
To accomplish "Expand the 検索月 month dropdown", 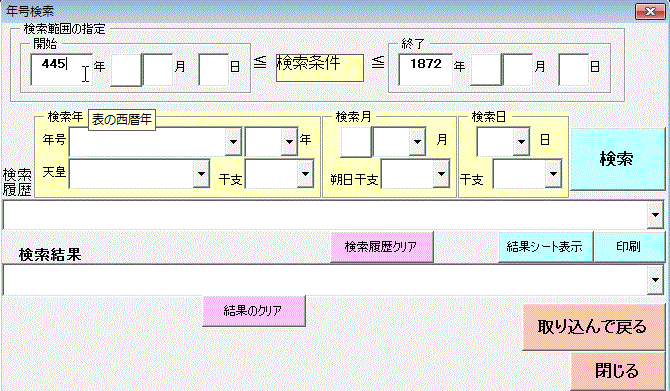I will click(x=417, y=141).
